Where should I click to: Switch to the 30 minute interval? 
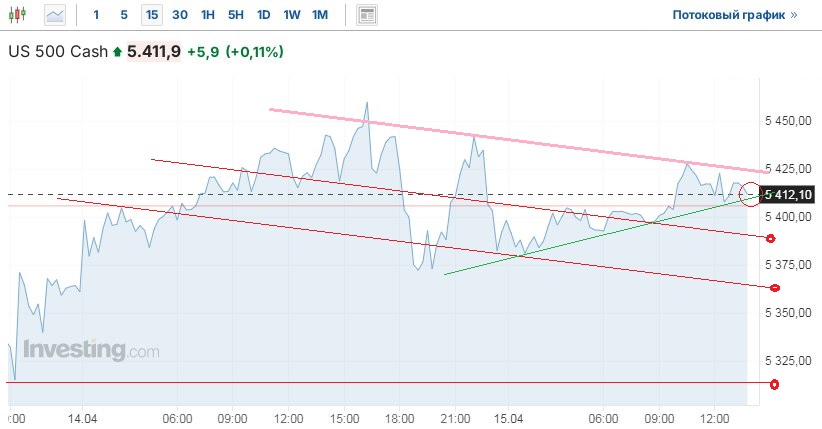pos(180,15)
